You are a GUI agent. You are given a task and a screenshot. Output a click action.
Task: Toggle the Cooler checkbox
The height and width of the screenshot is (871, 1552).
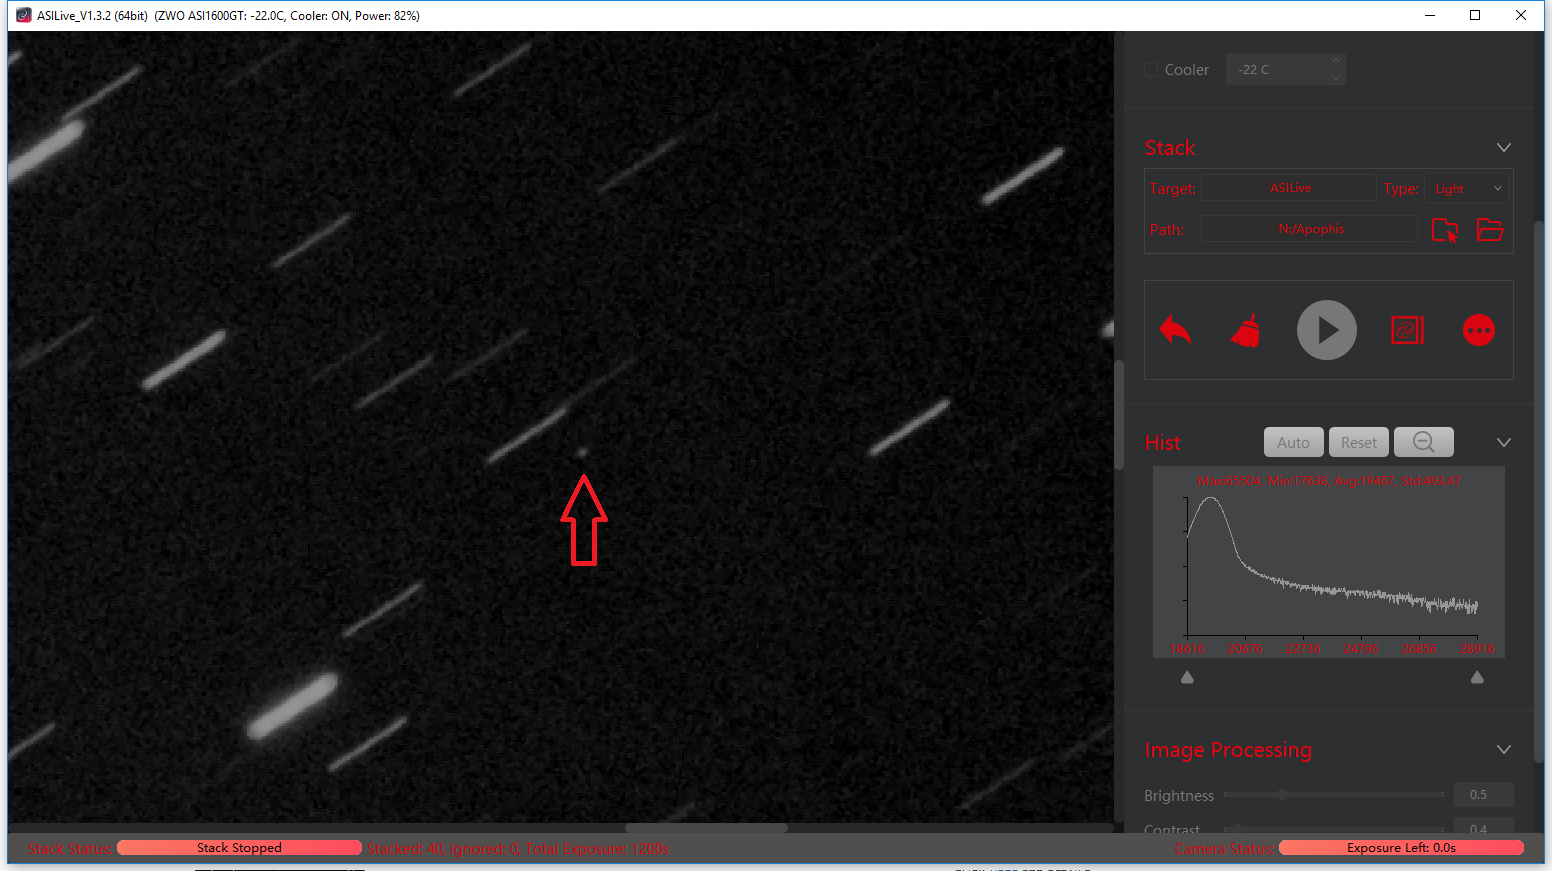click(x=1151, y=70)
